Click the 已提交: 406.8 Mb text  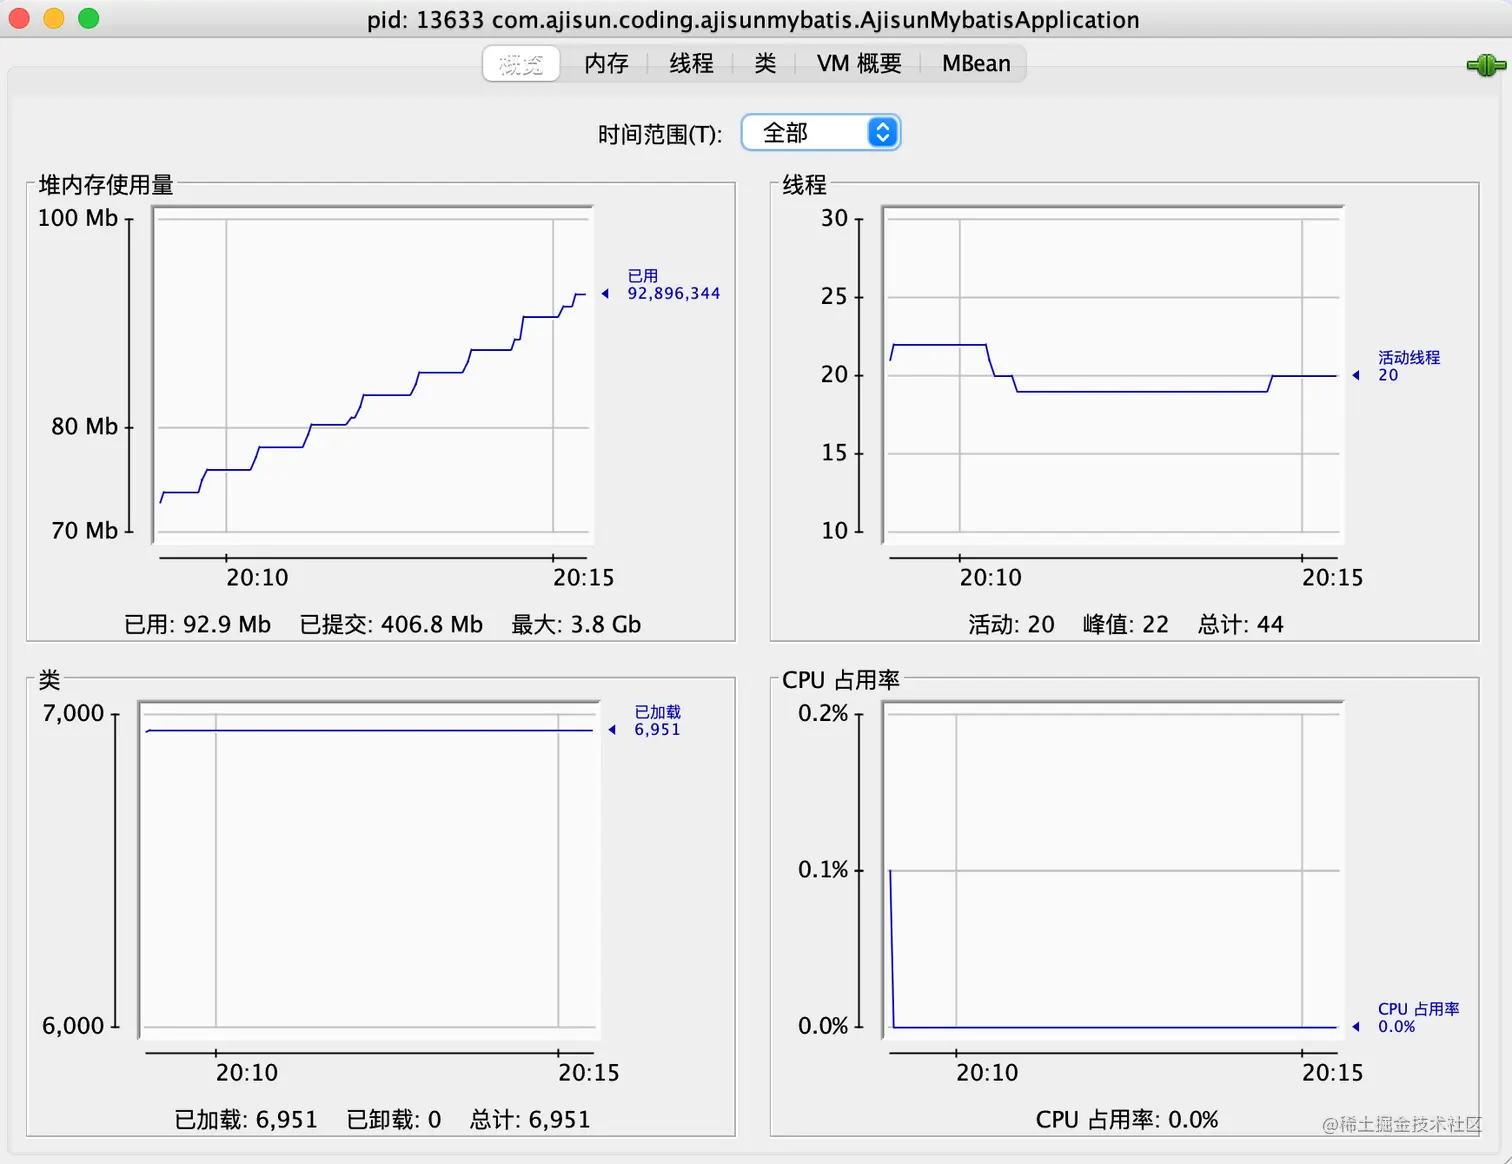(x=391, y=625)
